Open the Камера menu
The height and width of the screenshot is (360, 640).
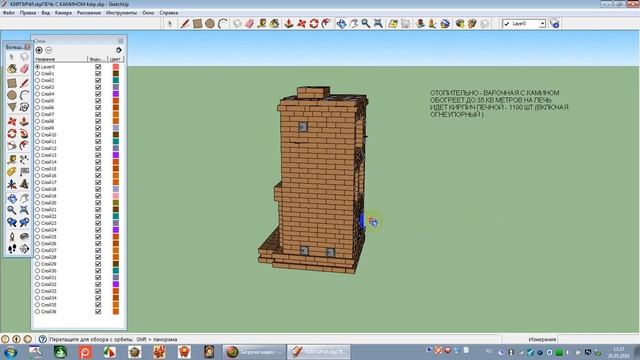(63, 13)
